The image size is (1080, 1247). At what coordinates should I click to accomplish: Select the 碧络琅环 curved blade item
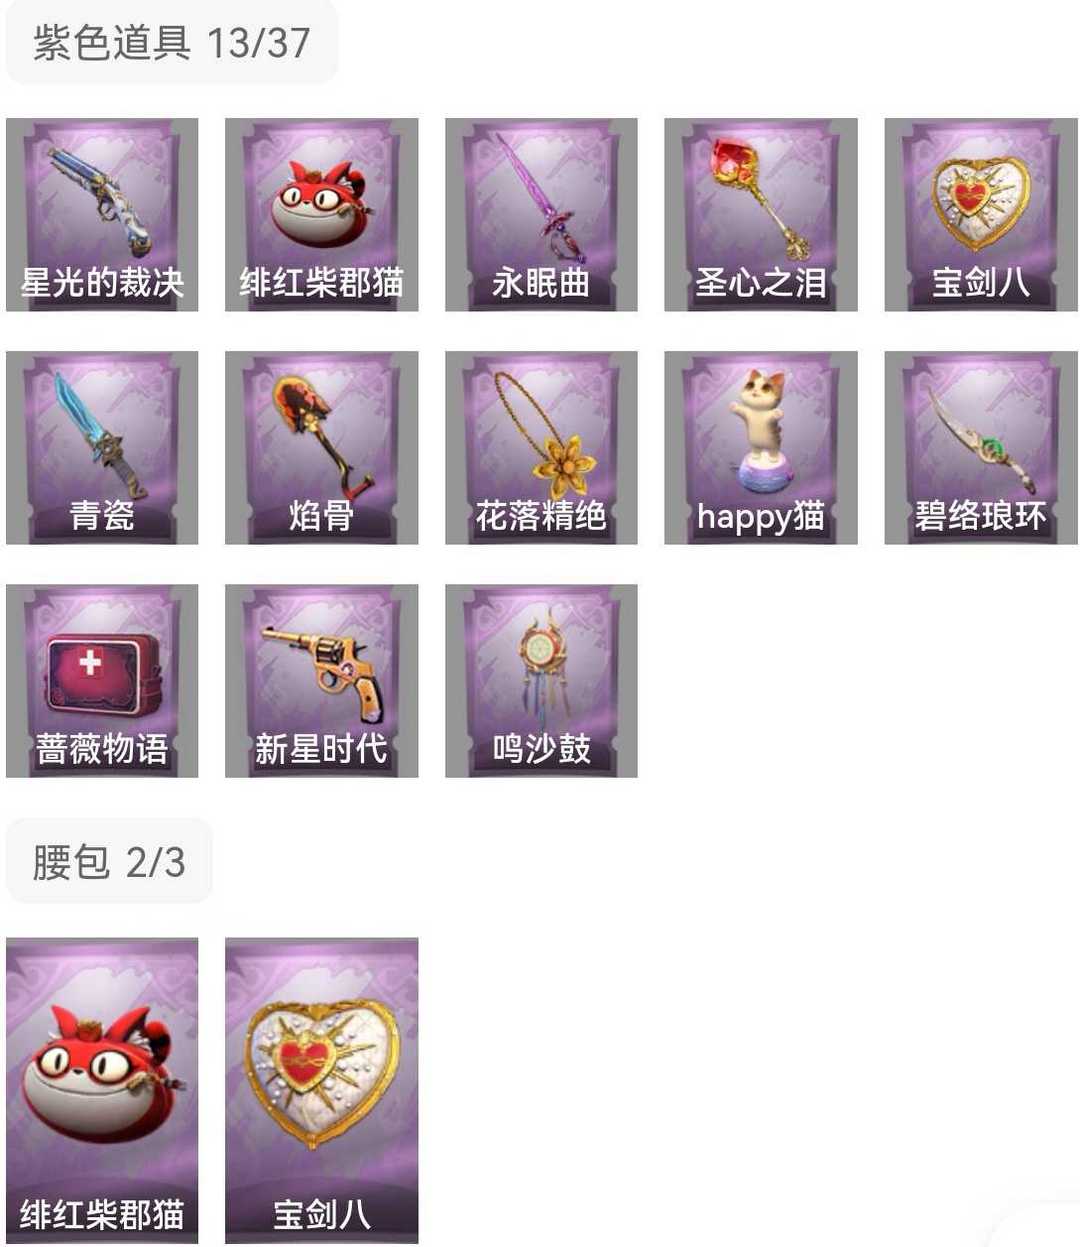(981, 448)
